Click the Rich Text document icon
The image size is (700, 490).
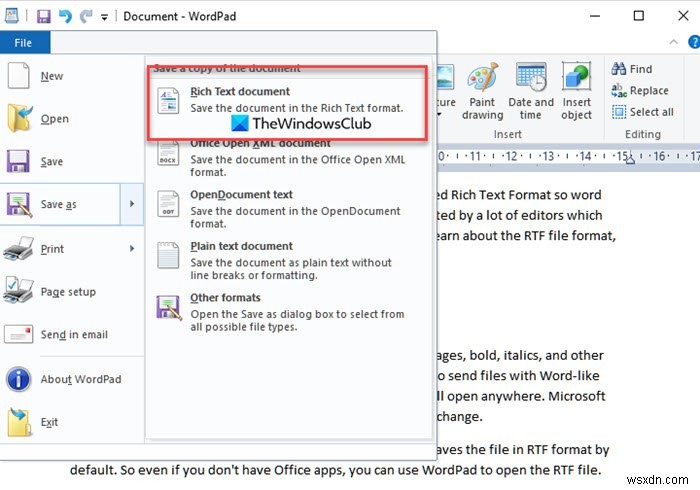click(168, 100)
